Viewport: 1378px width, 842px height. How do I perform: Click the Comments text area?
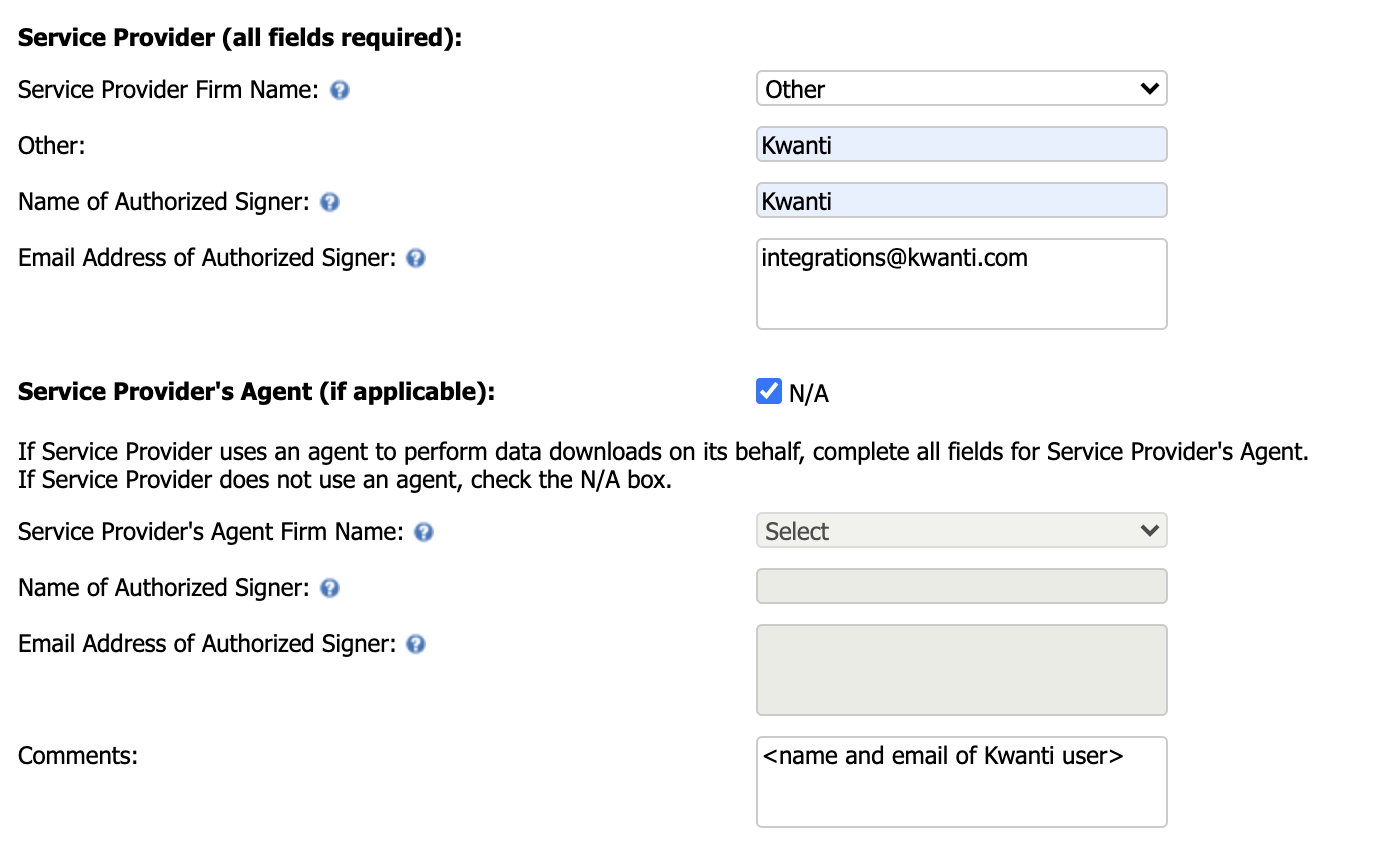point(962,782)
